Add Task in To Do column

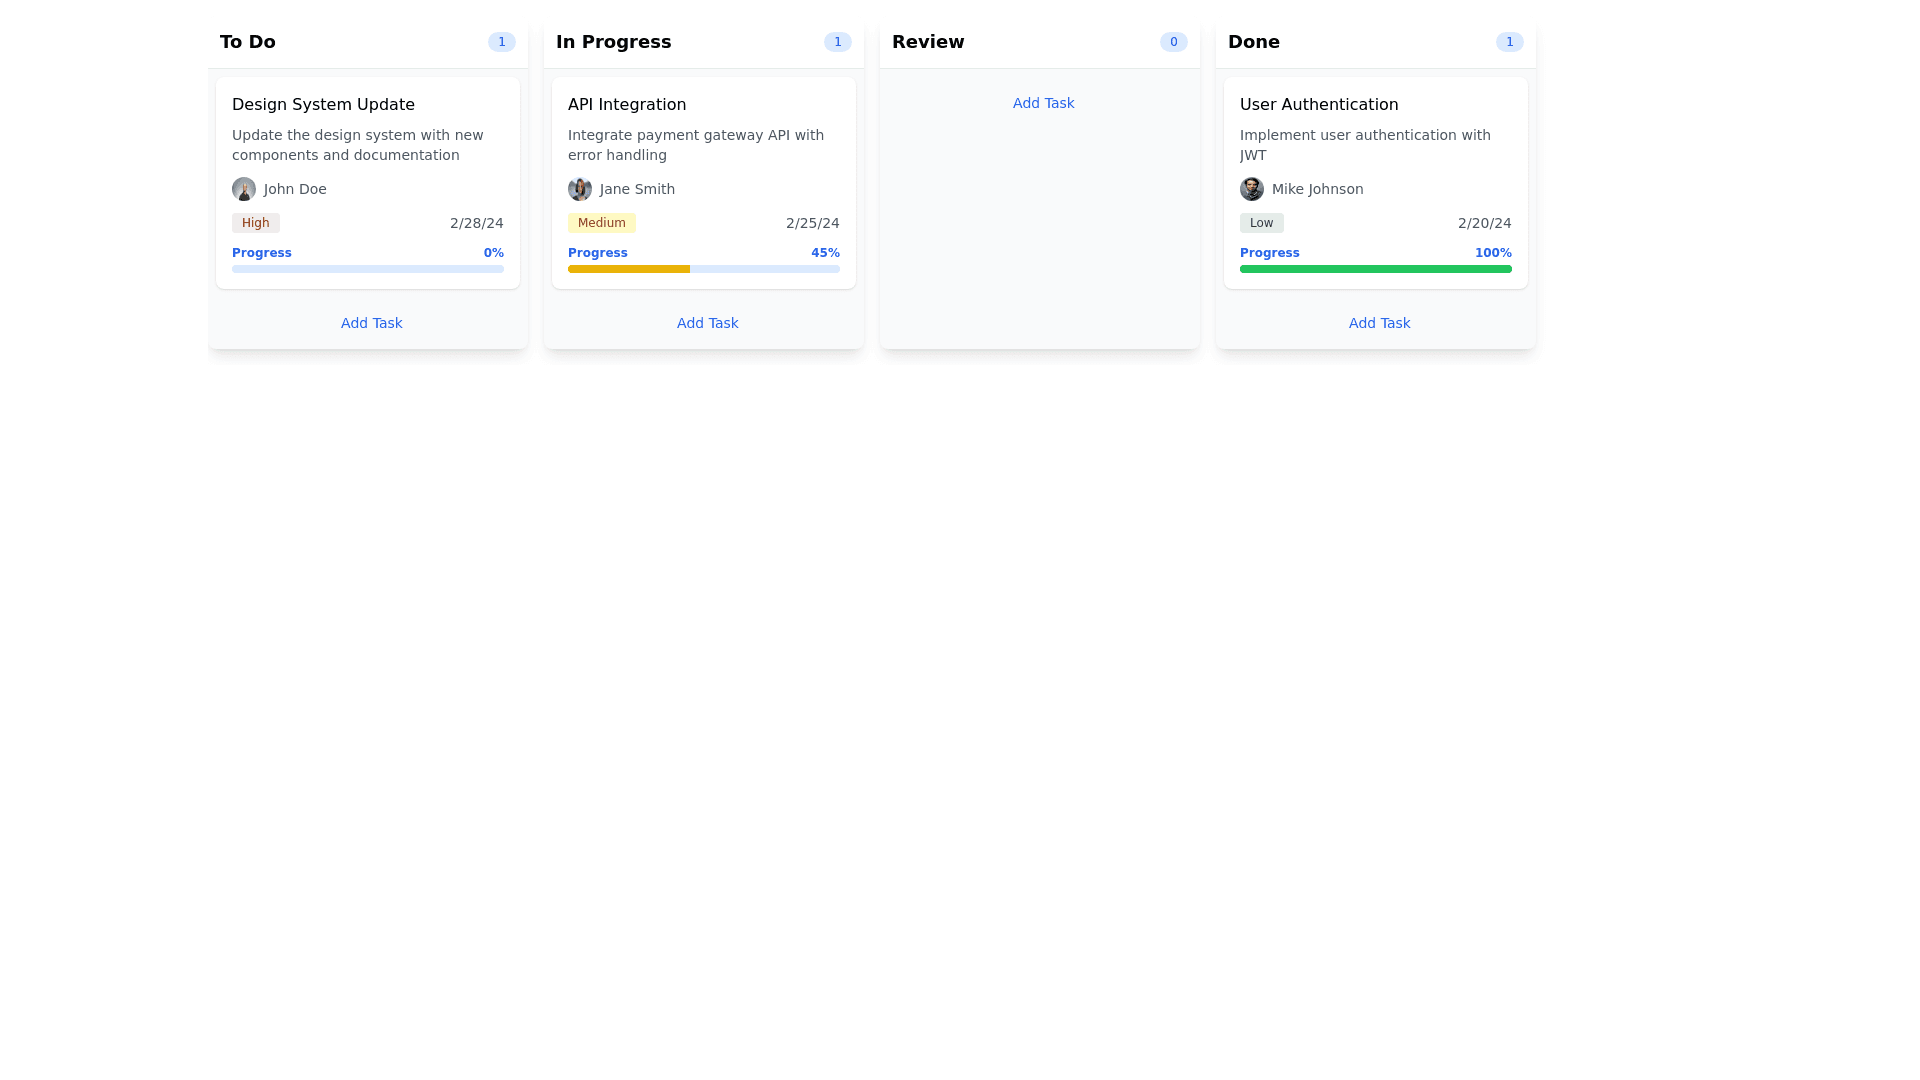tap(371, 323)
